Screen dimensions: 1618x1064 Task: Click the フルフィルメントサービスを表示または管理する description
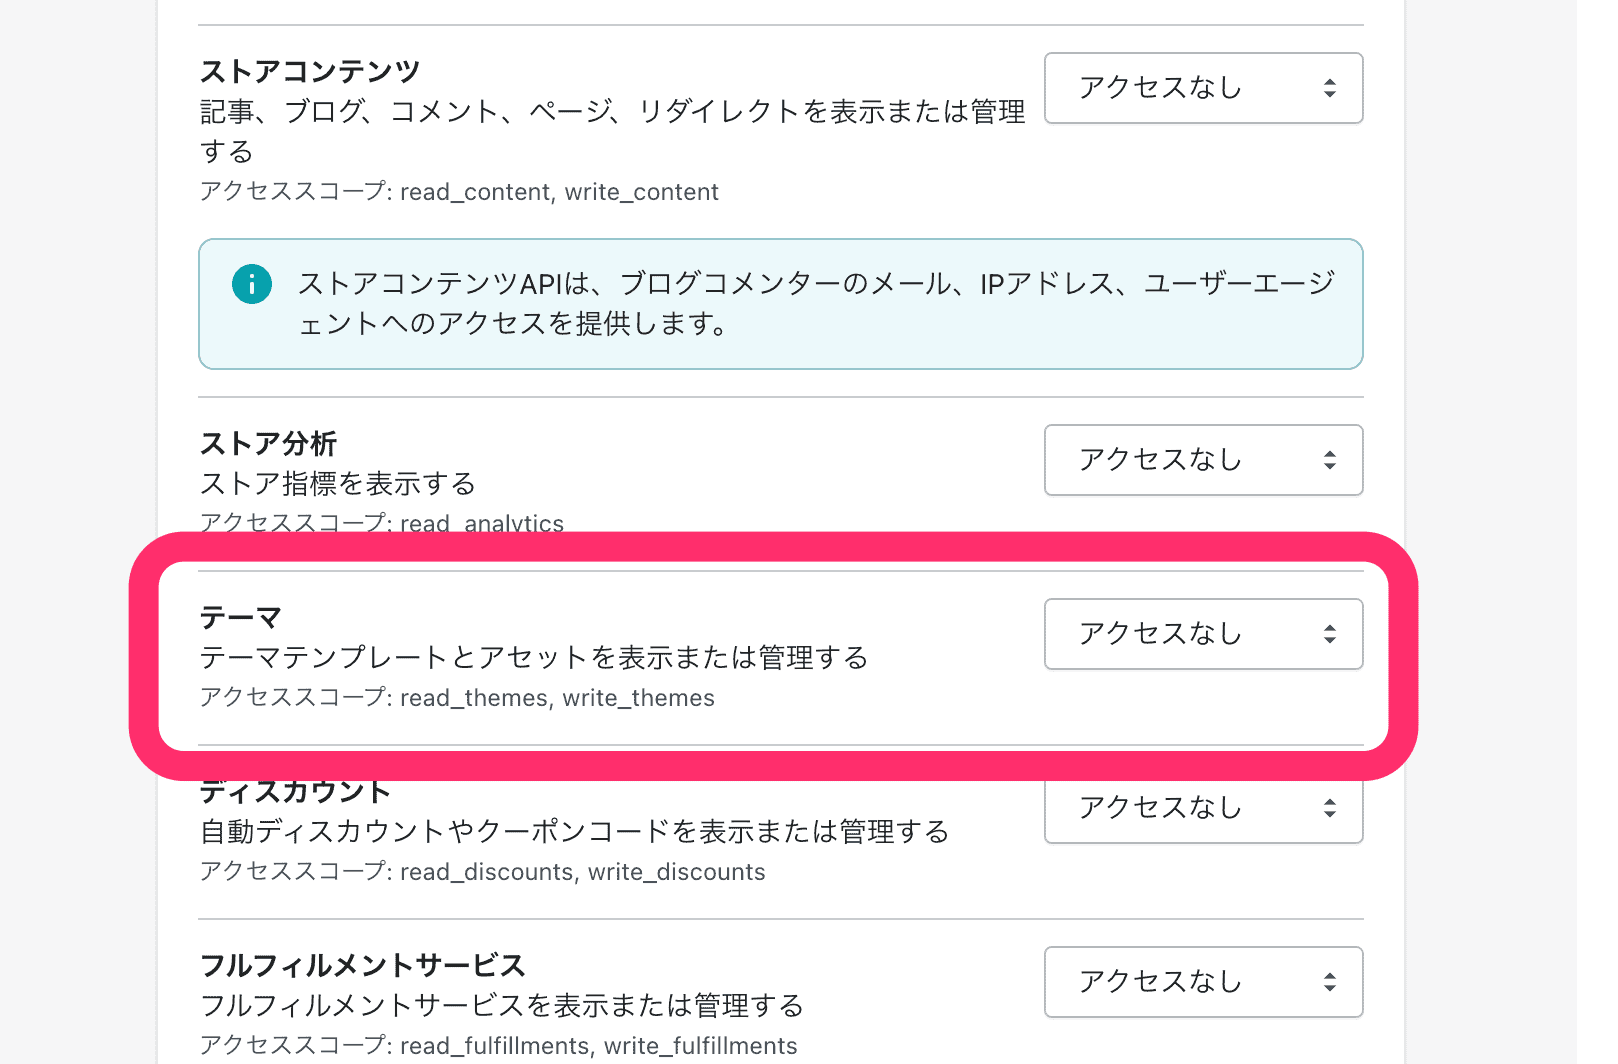(502, 1006)
